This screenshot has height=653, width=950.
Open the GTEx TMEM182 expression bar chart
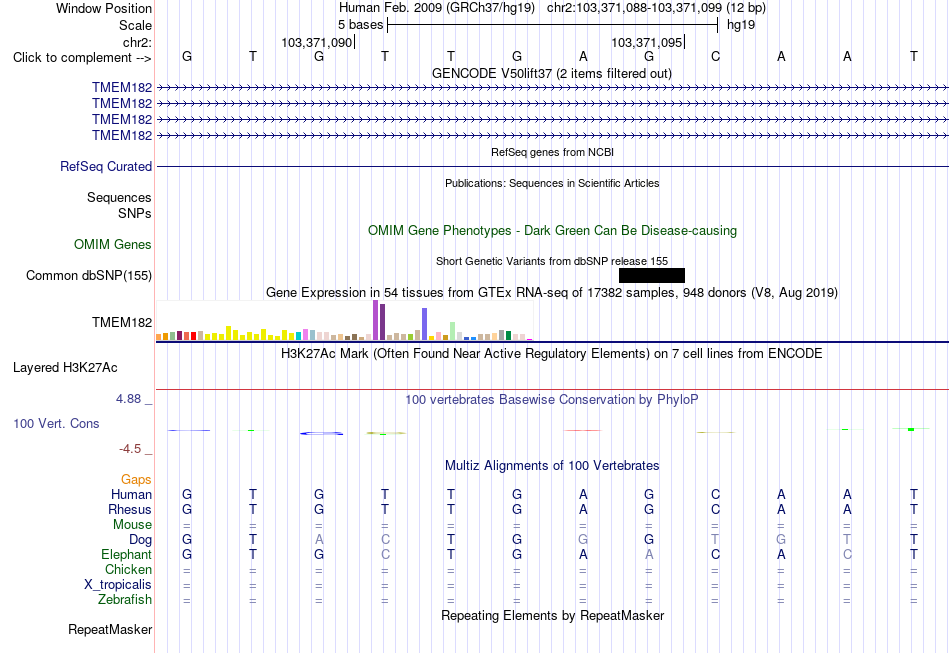(x=344, y=320)
